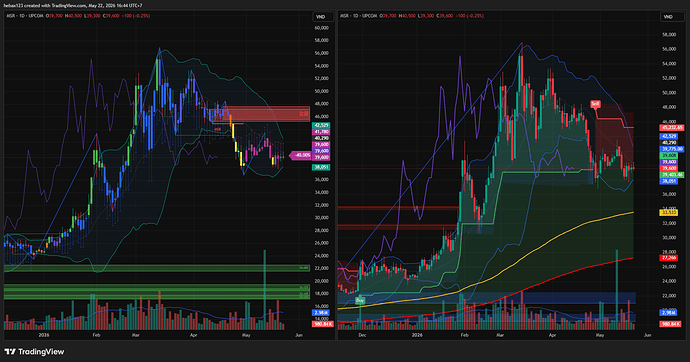Click the TradingView logo at bottom left
Viewport: 690px width, 362px height.
point(34,351)
